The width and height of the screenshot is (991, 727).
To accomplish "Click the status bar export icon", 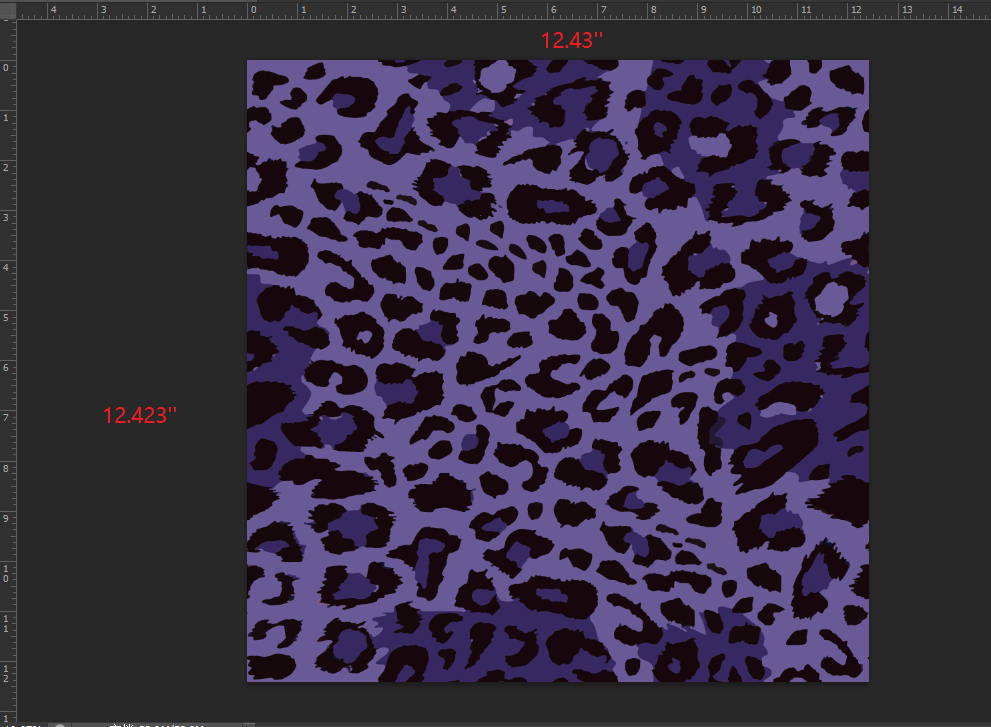I will click(61, 724).
